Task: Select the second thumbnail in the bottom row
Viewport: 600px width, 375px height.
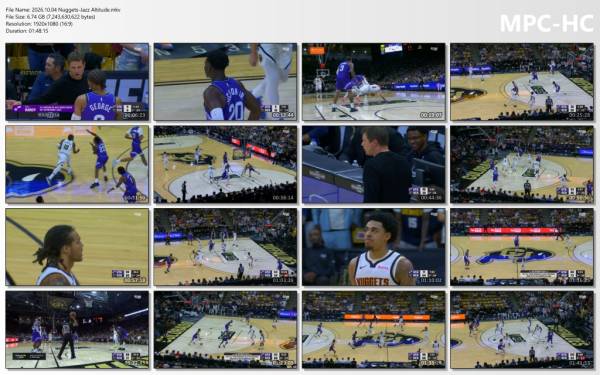Action: coord(225,330)
